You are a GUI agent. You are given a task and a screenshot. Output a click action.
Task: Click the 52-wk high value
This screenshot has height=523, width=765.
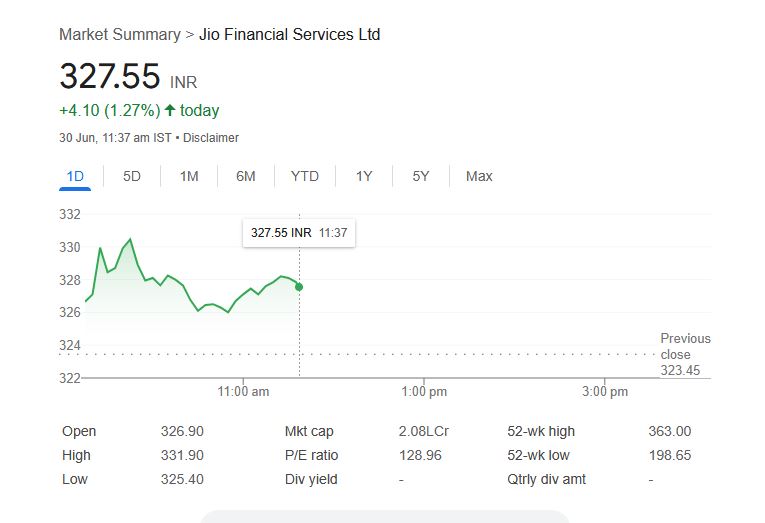669,432
